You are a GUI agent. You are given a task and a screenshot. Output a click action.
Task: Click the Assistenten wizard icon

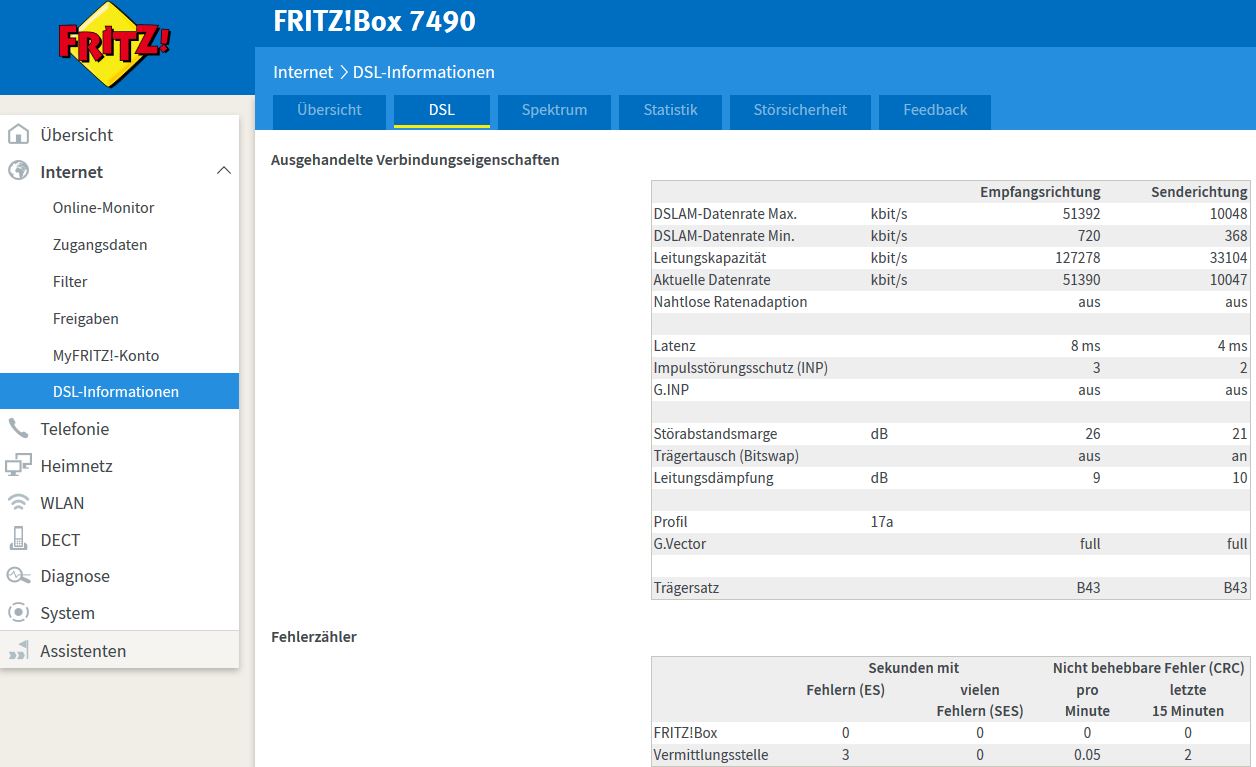19,651
